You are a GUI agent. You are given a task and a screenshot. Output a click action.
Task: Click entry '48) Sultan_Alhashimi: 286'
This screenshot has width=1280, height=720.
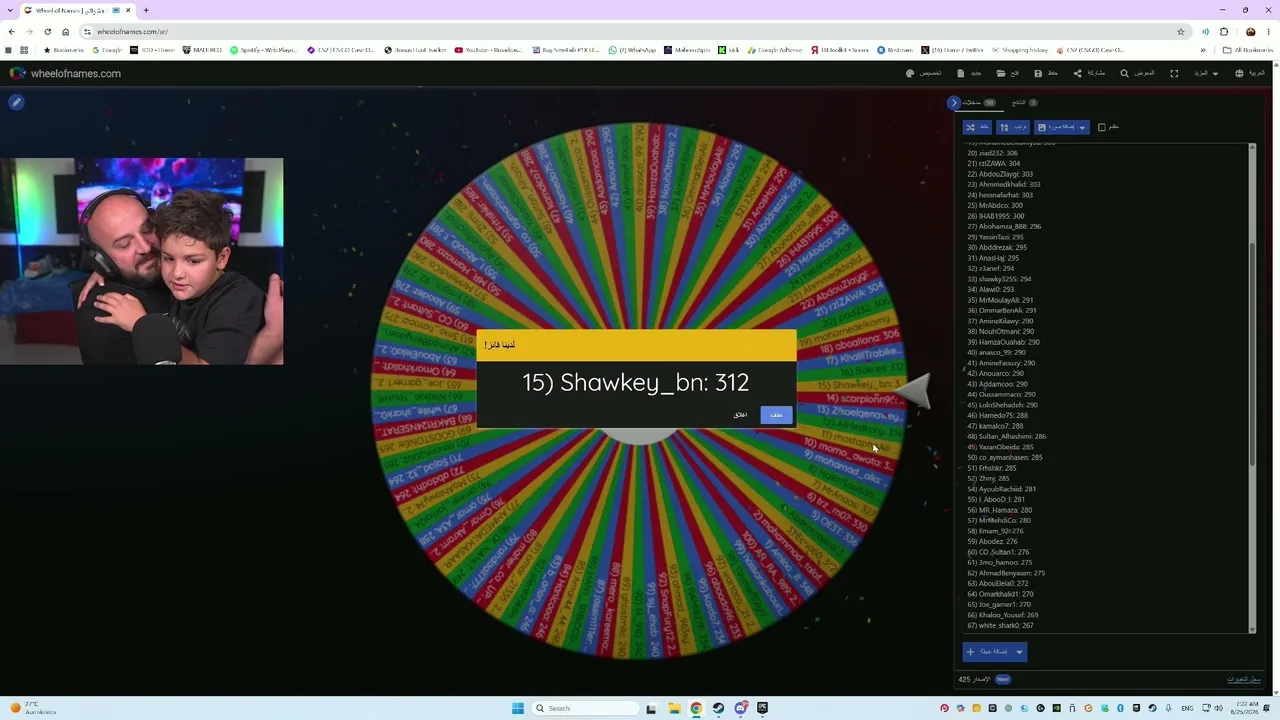[1006, 437]
